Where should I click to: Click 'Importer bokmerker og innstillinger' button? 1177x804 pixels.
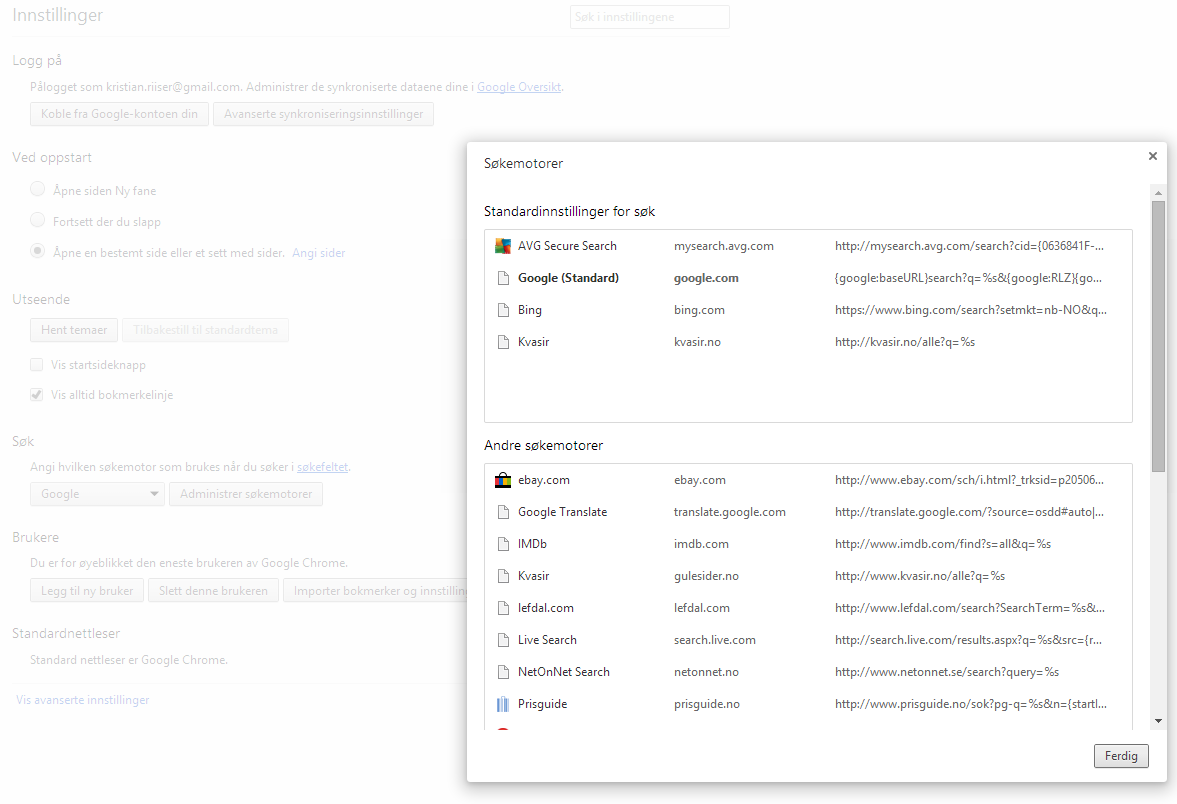[x=375, y=591]
